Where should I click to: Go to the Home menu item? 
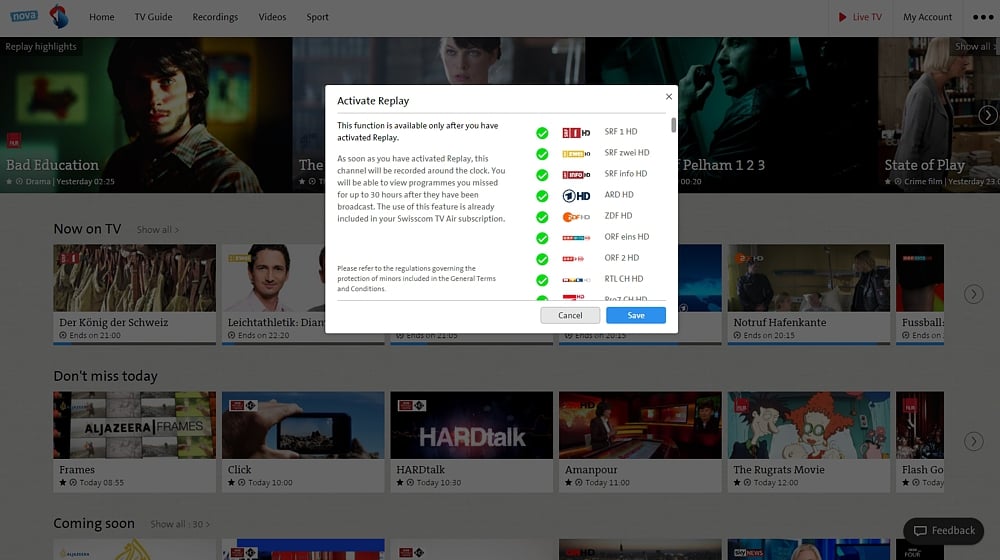pyautogui.click(x=102, y=17)
